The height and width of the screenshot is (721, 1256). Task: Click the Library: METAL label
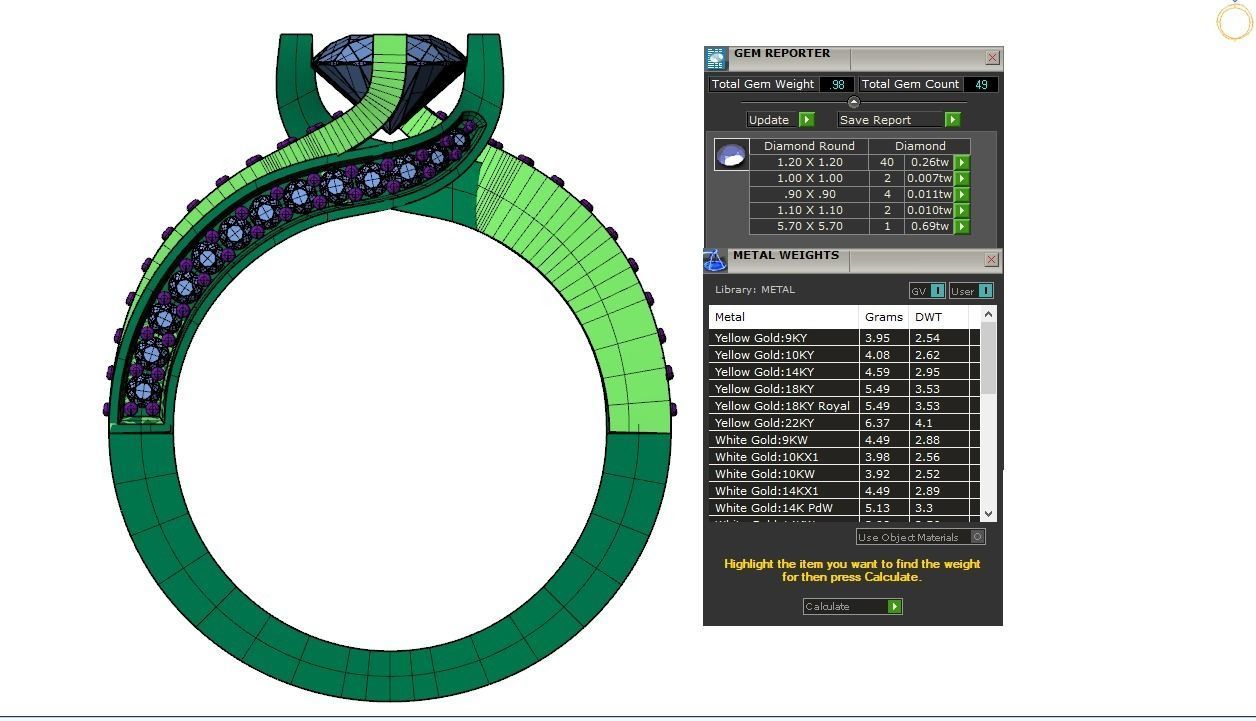(x=755, y=290)
